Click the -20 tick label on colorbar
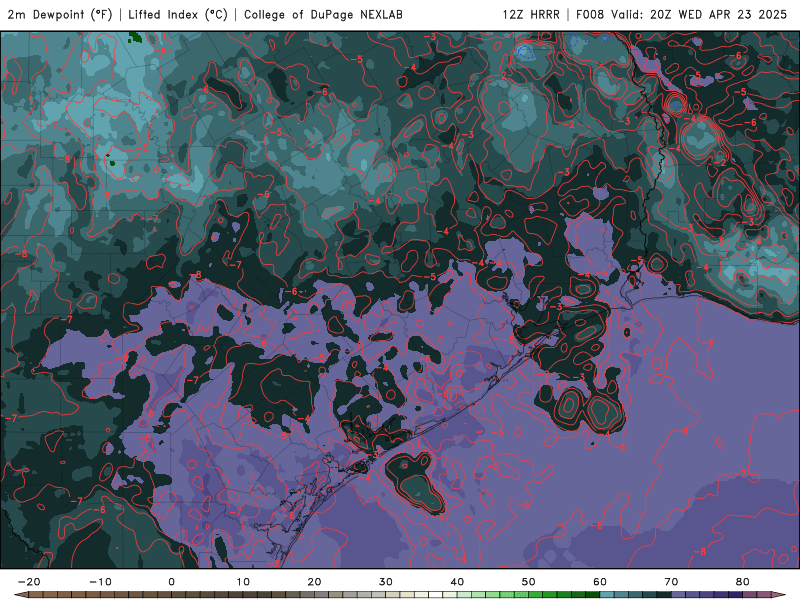Screen dimensions: 800x600 (x=29, y=582)
